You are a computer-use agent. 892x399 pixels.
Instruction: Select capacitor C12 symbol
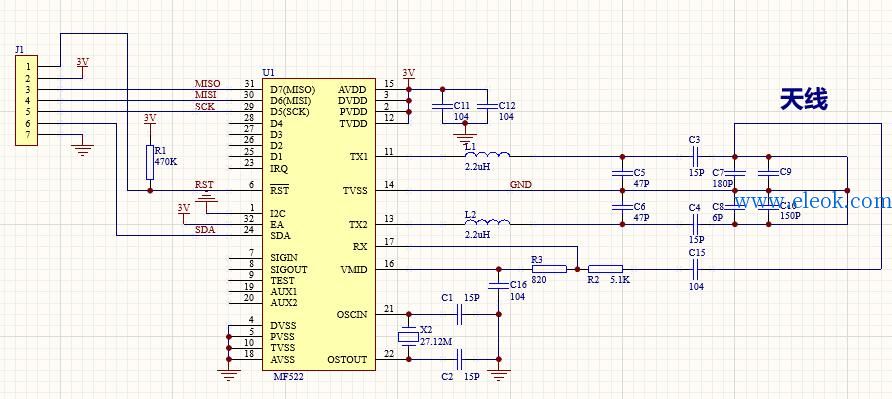tap(488, 106)
